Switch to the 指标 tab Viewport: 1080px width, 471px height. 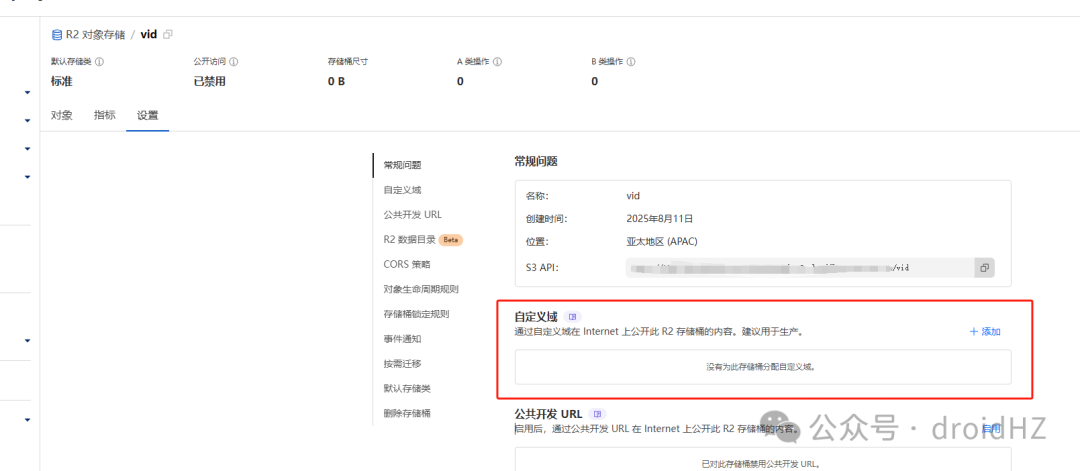[x=105, y=115]
